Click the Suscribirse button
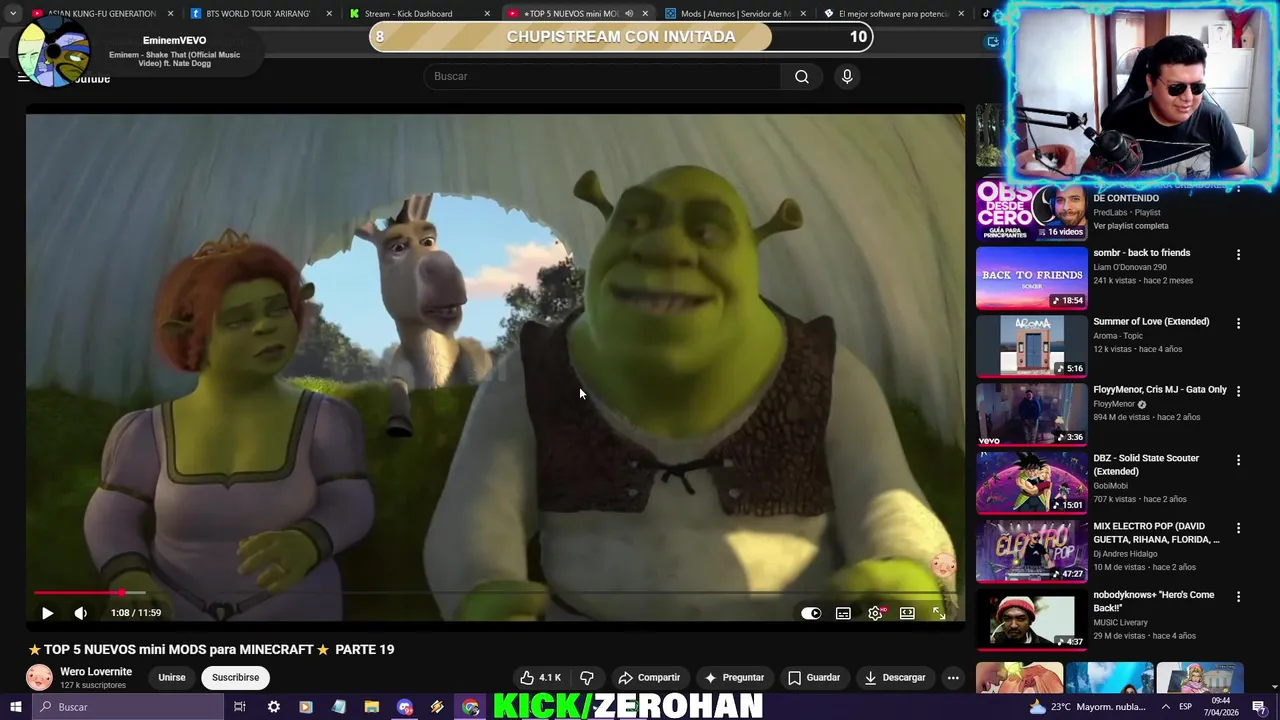This screenshot has width=1280, height=720. pos(235,677)
